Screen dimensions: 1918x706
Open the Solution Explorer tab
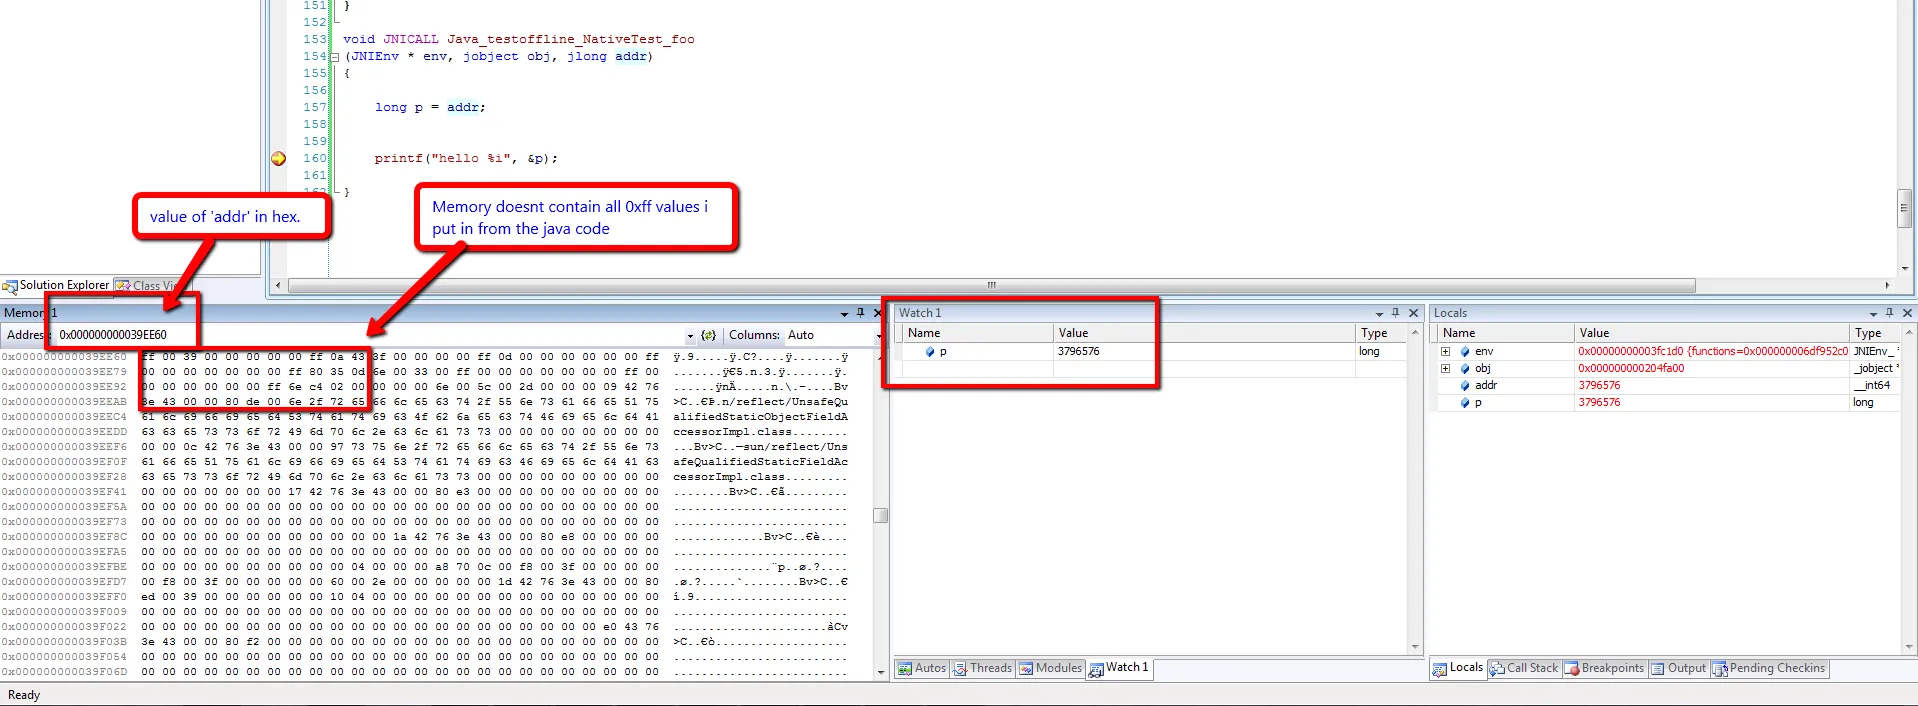[x=56, y=285]
